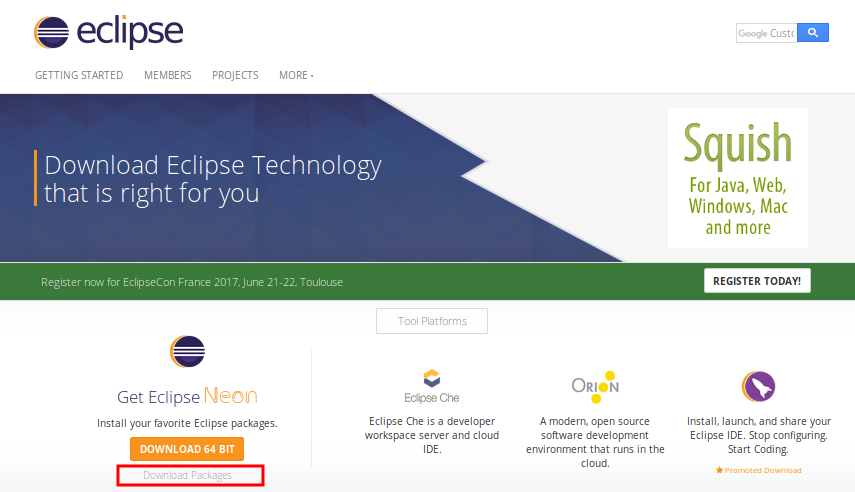The image size is (855, 492).
Task: Click the Get Eclipse Neon heading
Action: click(x=187, y=396)
